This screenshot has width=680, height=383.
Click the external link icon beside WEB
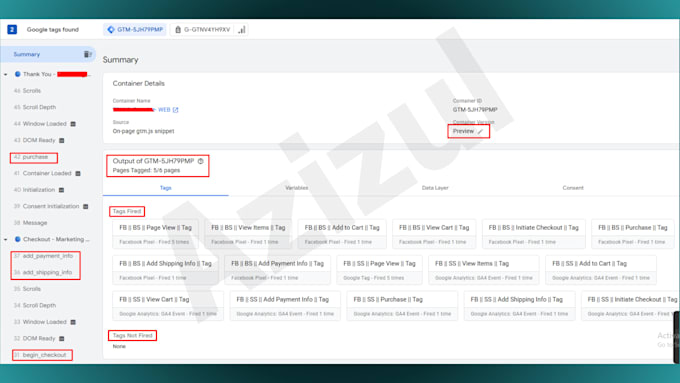point(176,110)
